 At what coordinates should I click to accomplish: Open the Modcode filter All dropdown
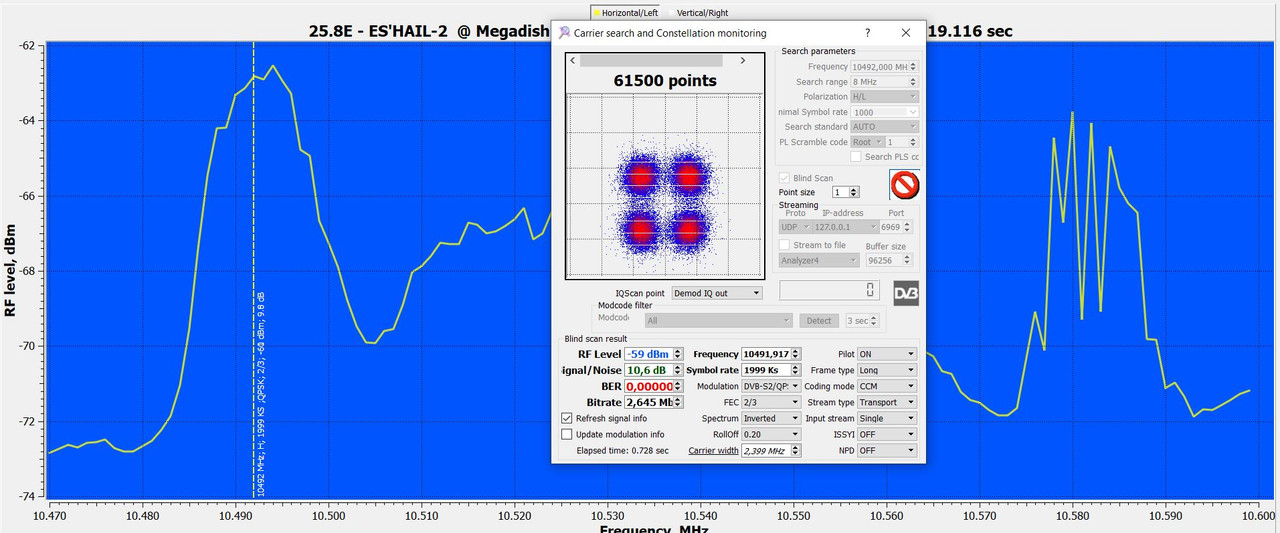click(x=718, y=321)
